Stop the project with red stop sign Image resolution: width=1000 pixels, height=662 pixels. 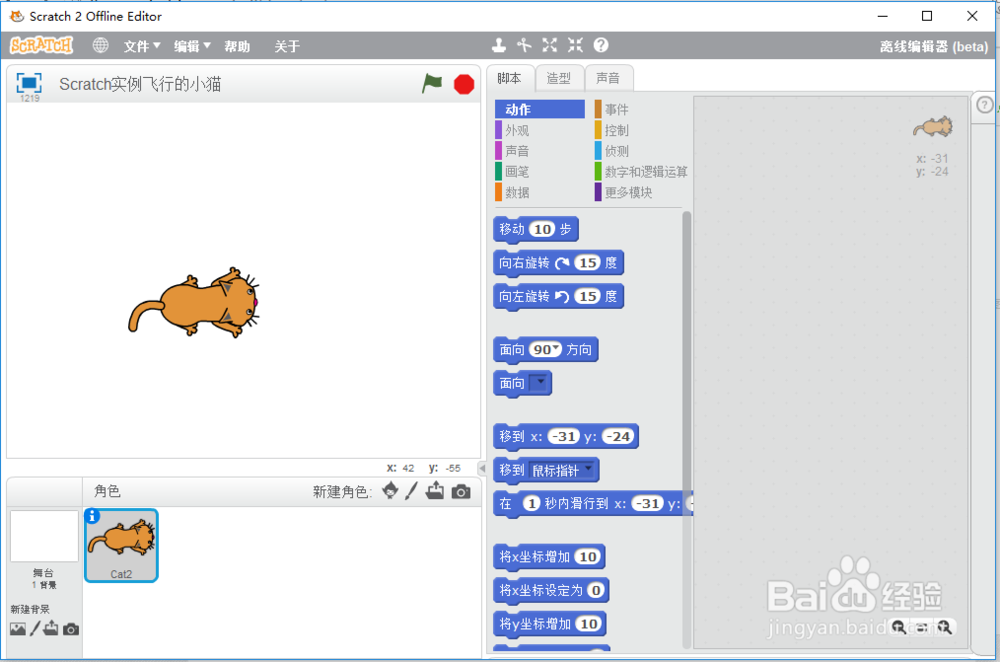click(x=464, y=84)
